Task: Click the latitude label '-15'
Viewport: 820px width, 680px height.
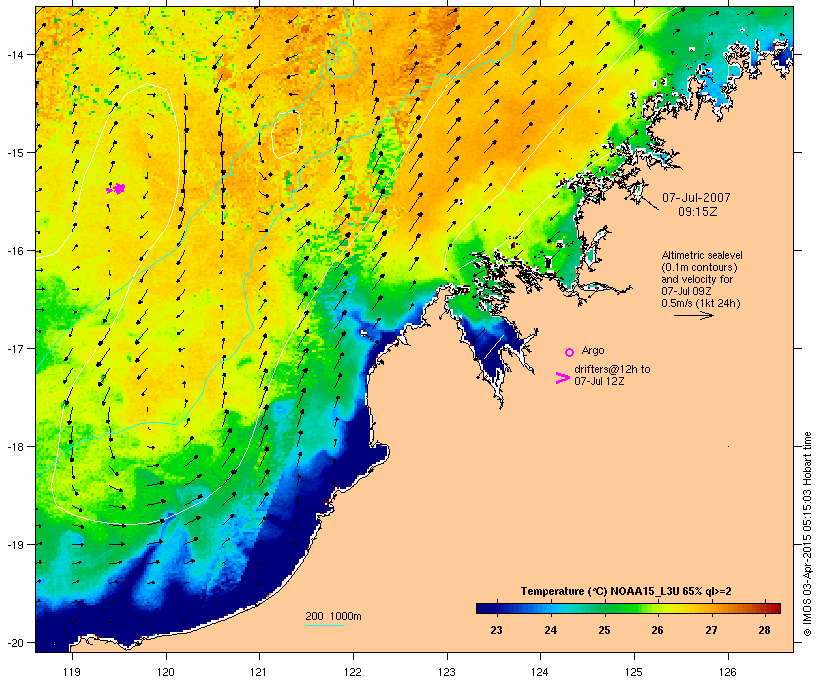Action: click(15, 153)
